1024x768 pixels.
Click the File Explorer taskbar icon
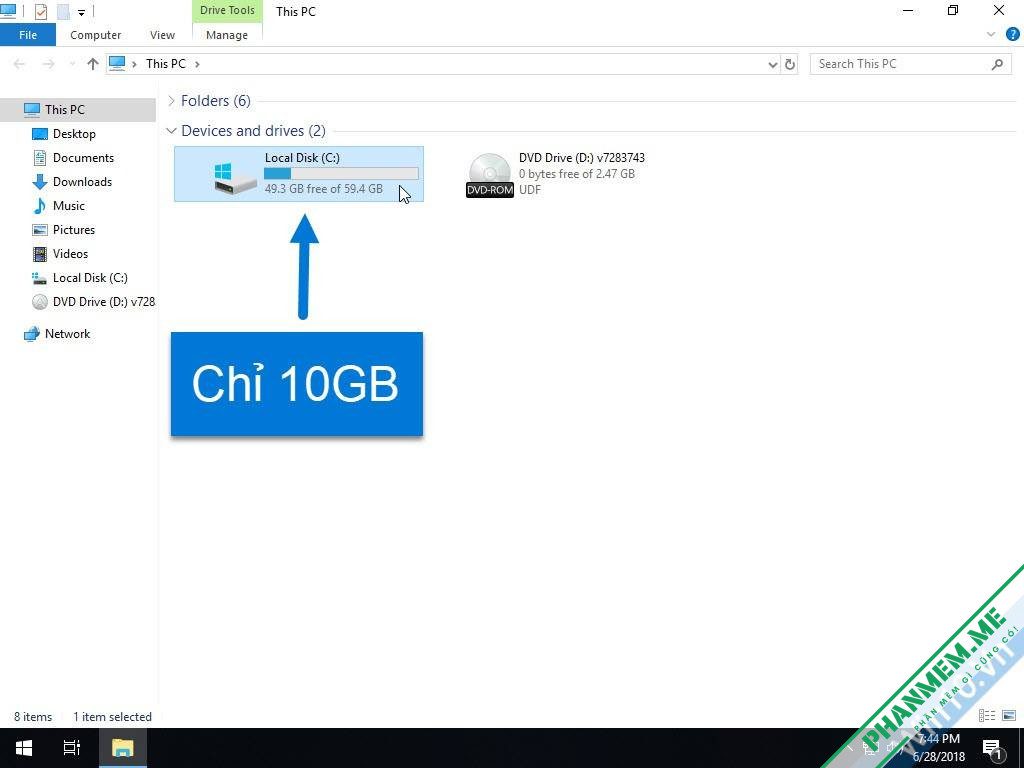123,748
